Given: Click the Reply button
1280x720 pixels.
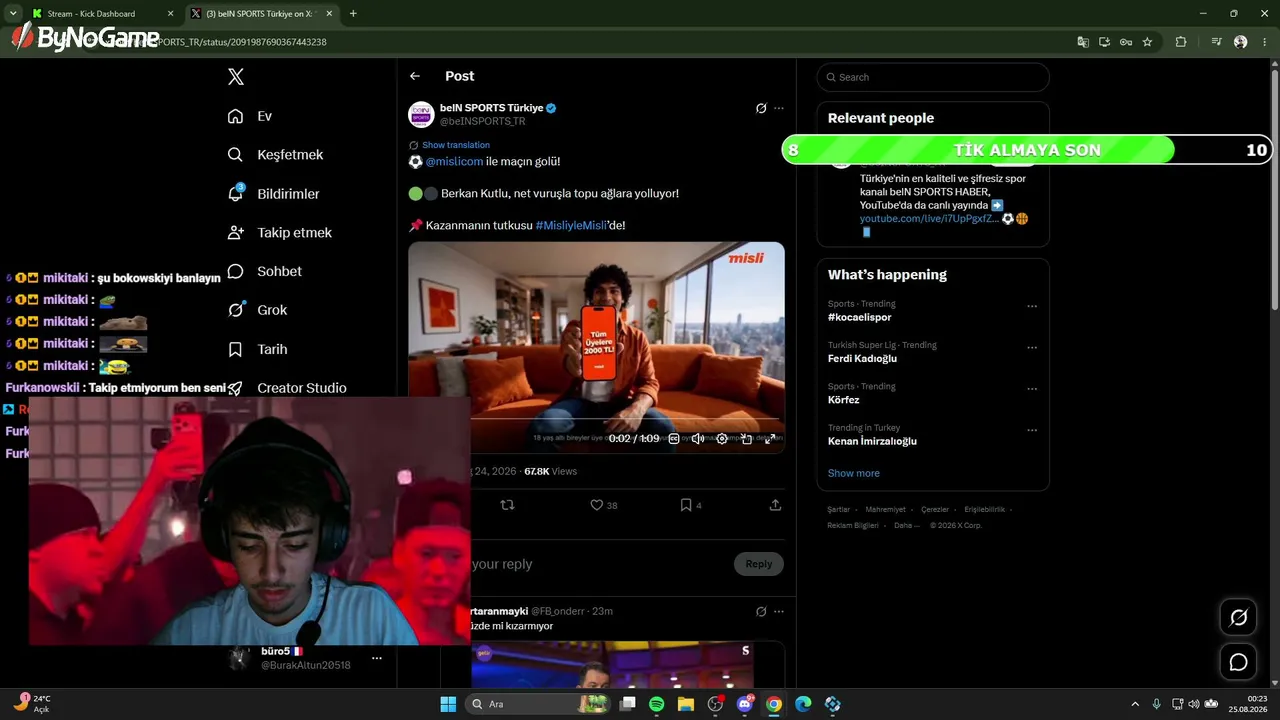Looking at the screenshot, I should click(759, 564).
